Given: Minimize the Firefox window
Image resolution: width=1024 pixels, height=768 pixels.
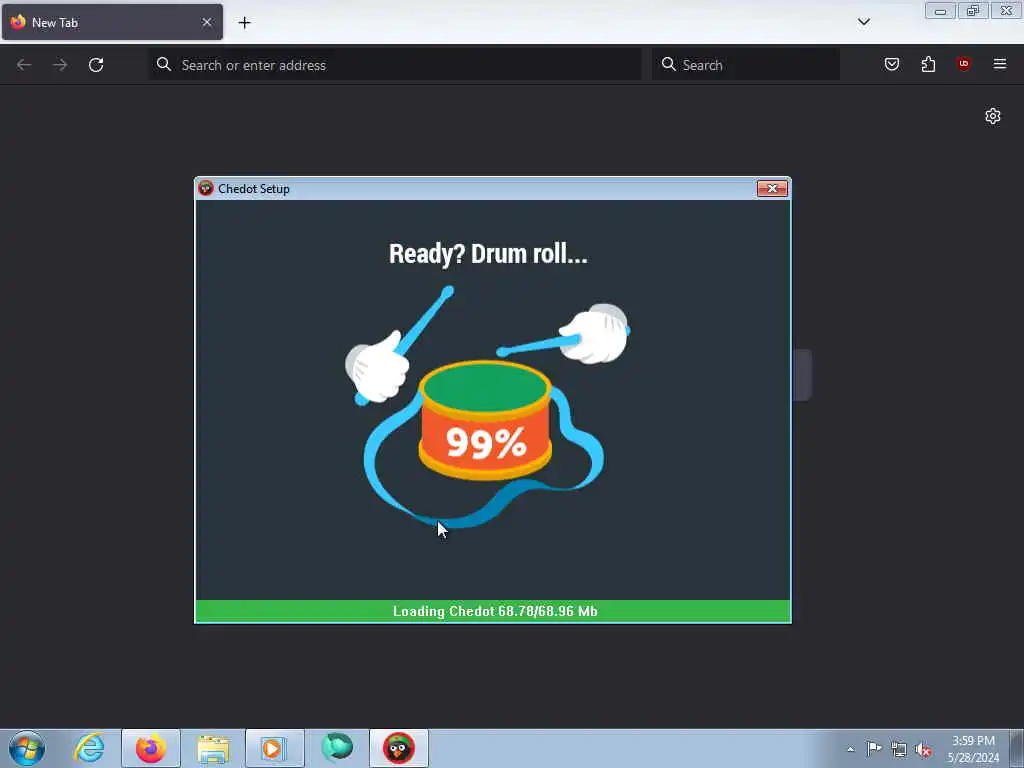Looking at the screenshot, I should coord(940,11).
